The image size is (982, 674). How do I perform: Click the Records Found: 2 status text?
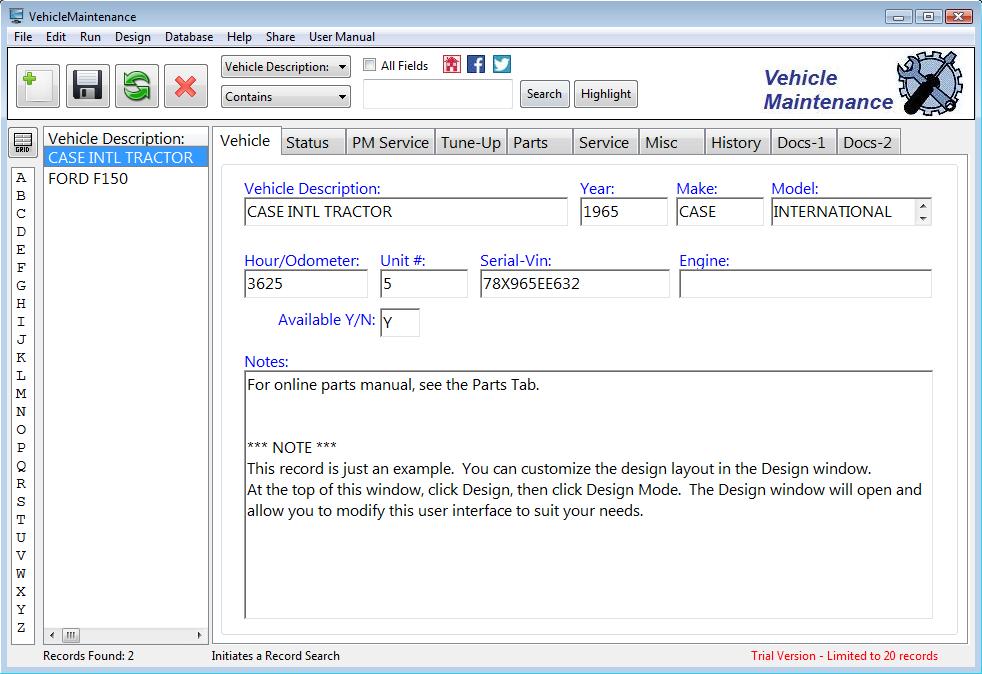click(x=88, y=656)
